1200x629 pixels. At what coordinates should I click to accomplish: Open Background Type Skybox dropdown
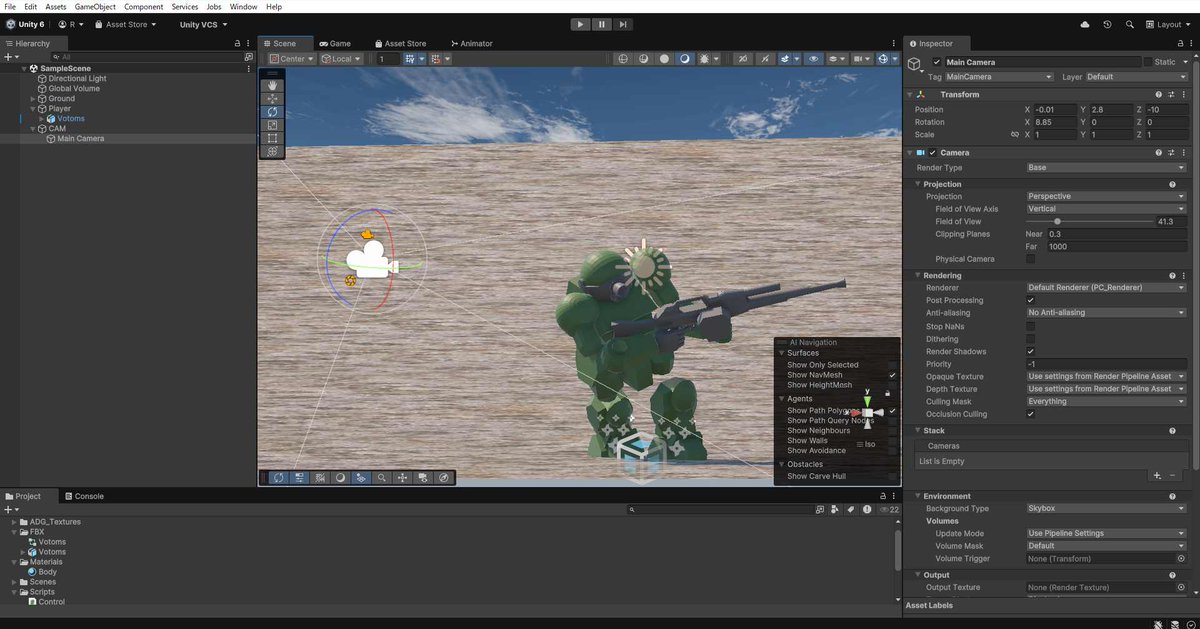click(x=1107, y=509)
